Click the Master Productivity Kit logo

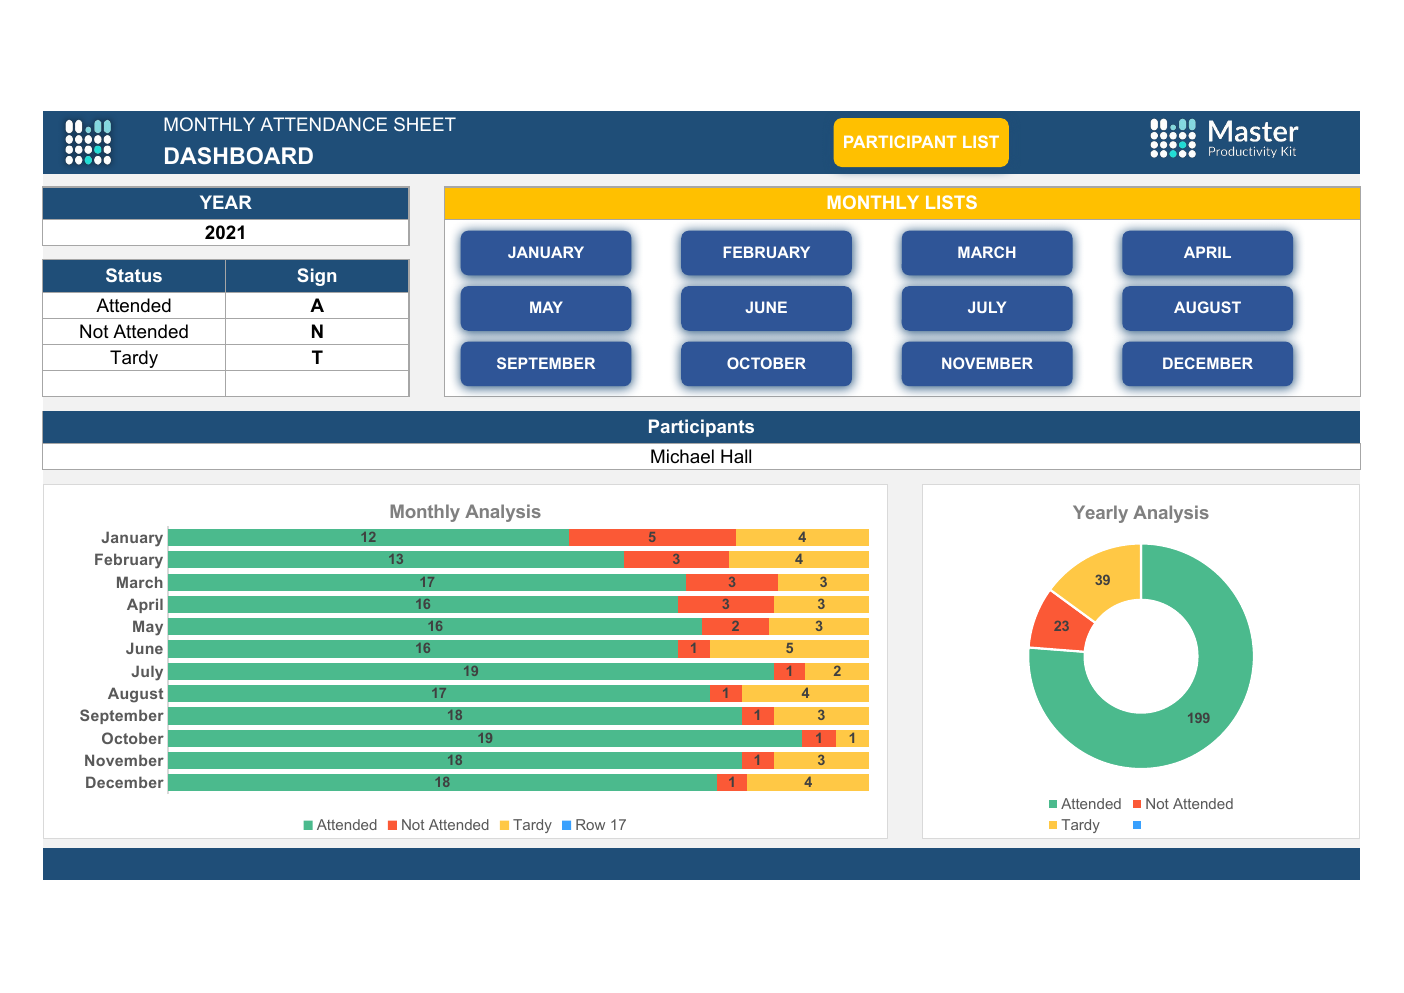[1224, 139]
